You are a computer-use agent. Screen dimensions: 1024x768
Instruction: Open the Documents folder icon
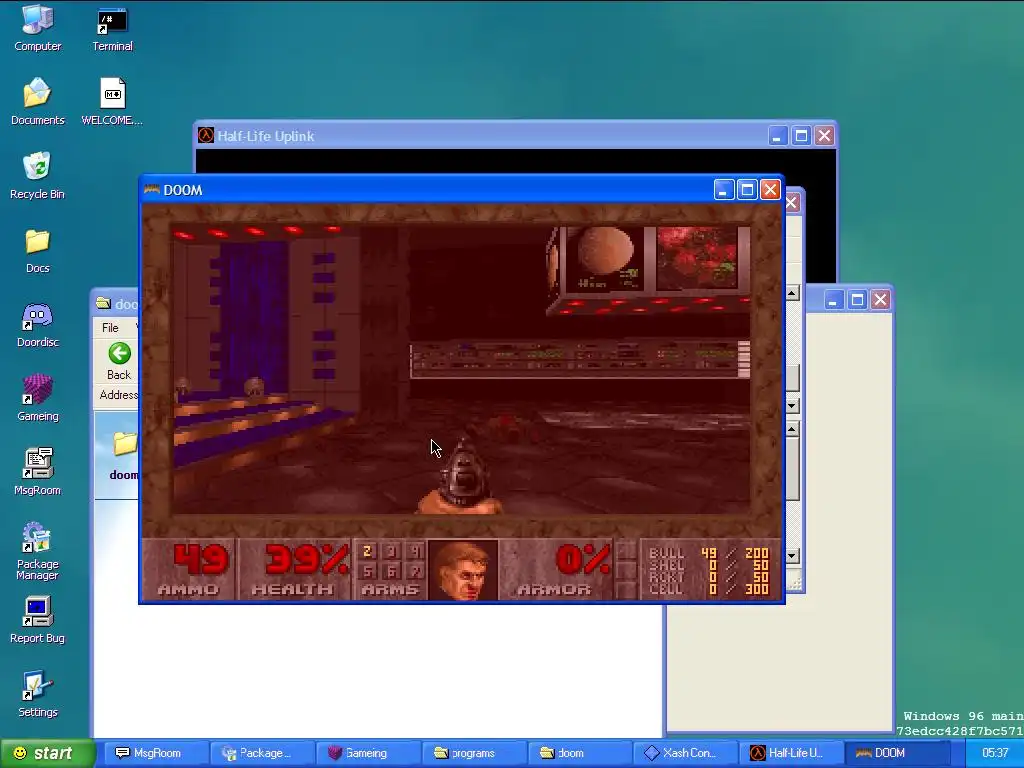pos(37,102)
